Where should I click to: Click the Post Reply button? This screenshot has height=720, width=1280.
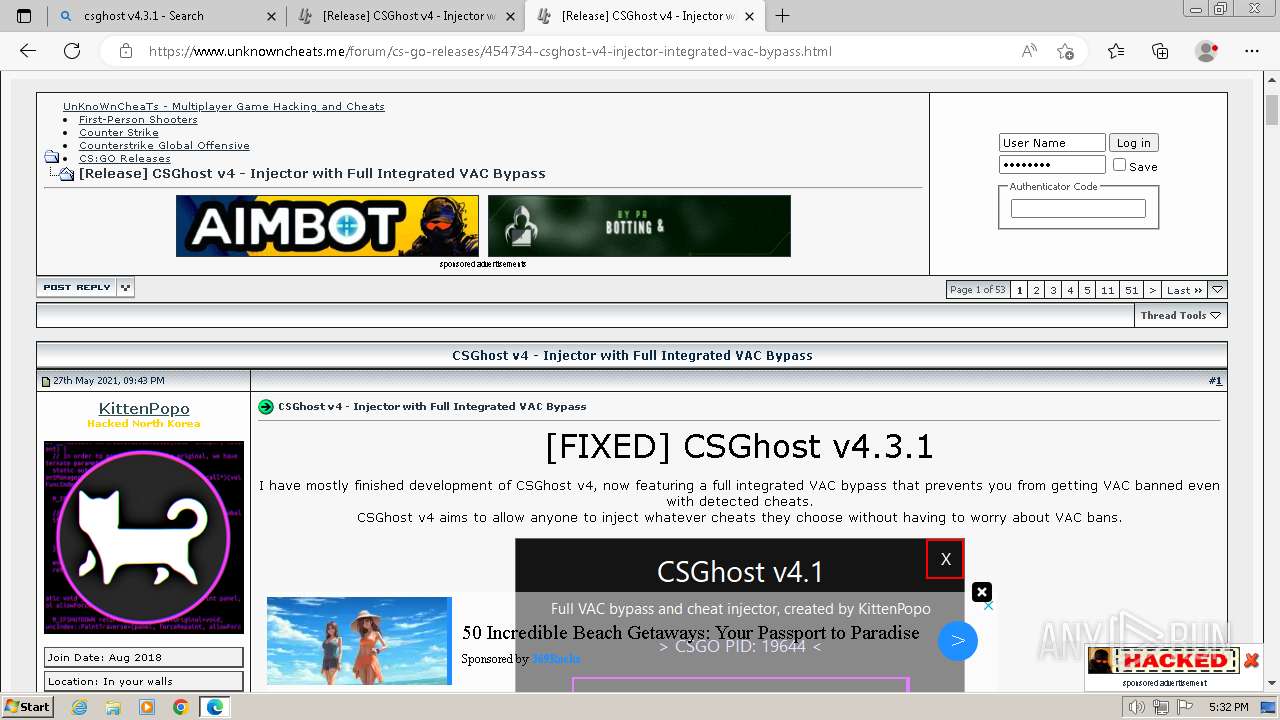point(77,287)
